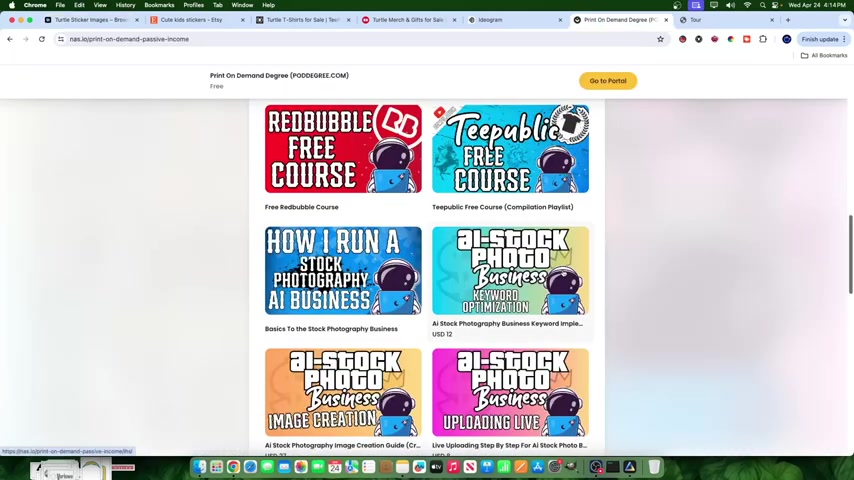The height and width of the screenshot is (480, 854).
Task: Open Trash from the Dock
Action: coord(654,467)
